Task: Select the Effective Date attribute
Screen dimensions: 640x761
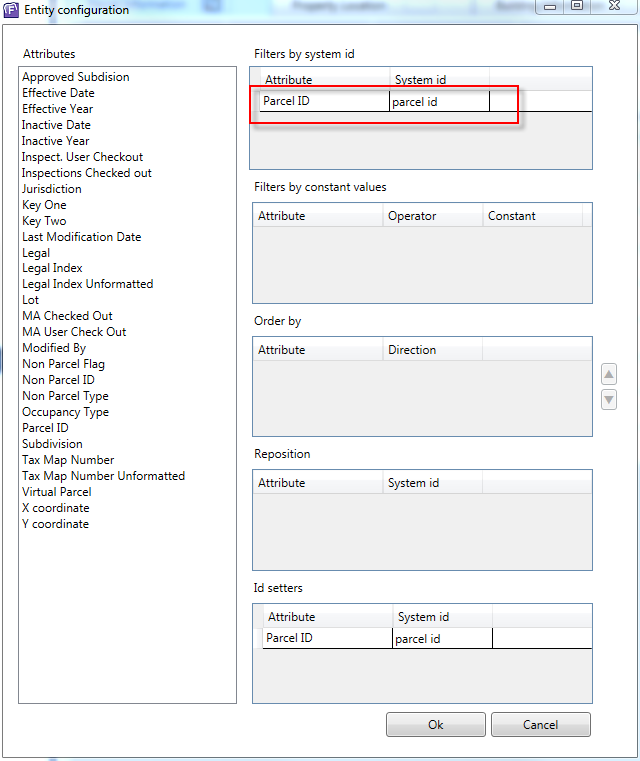Action: (x=58, y=93)
